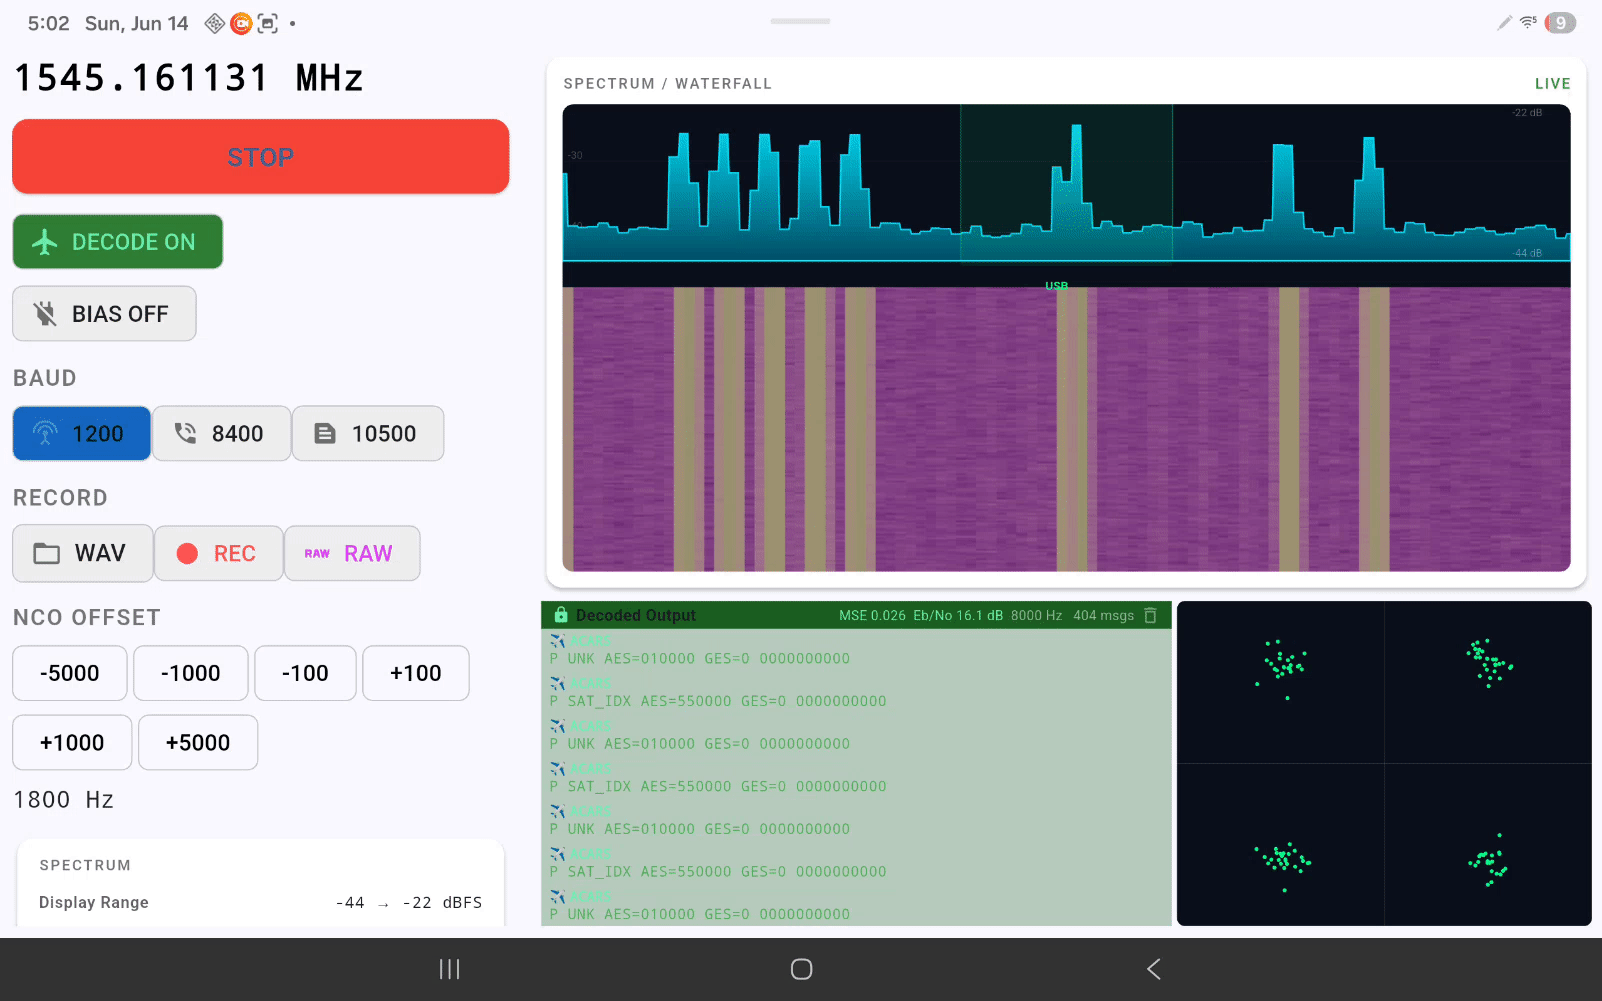This screenshot has height=1001, width=1602.
Task: Tap the LIVE indicator
Action: tap(1553, 84)
